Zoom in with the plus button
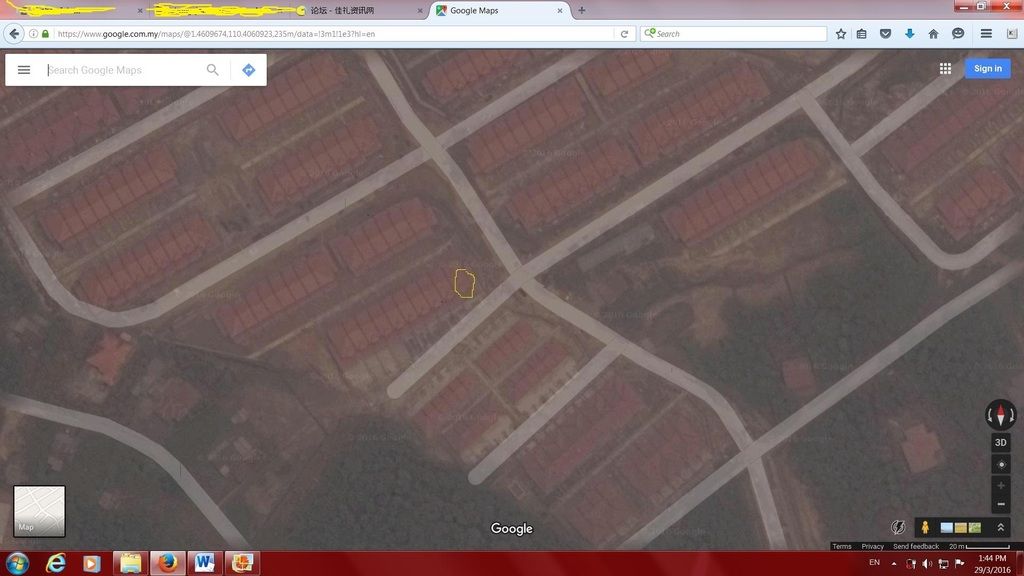Image resolution: width=1024 pixels, height=576 pixels. [1000, 486]
